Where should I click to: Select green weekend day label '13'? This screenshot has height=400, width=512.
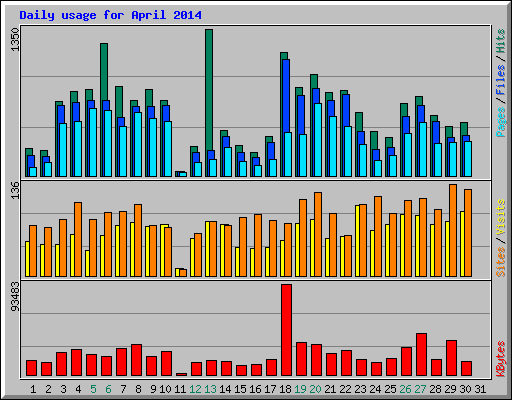coord(210,389)
